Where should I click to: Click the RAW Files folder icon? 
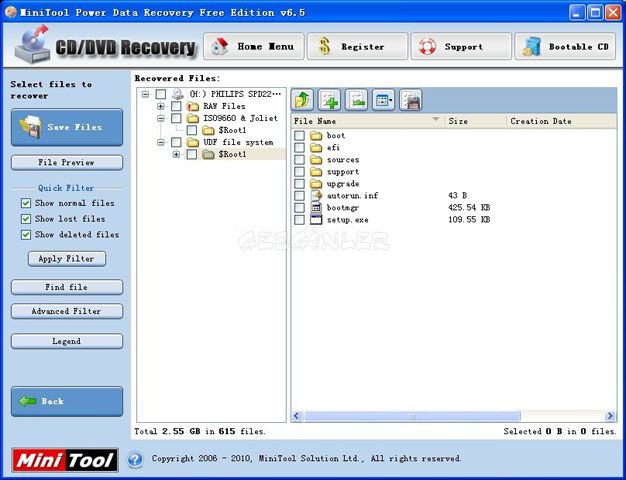tap(193, 106)
